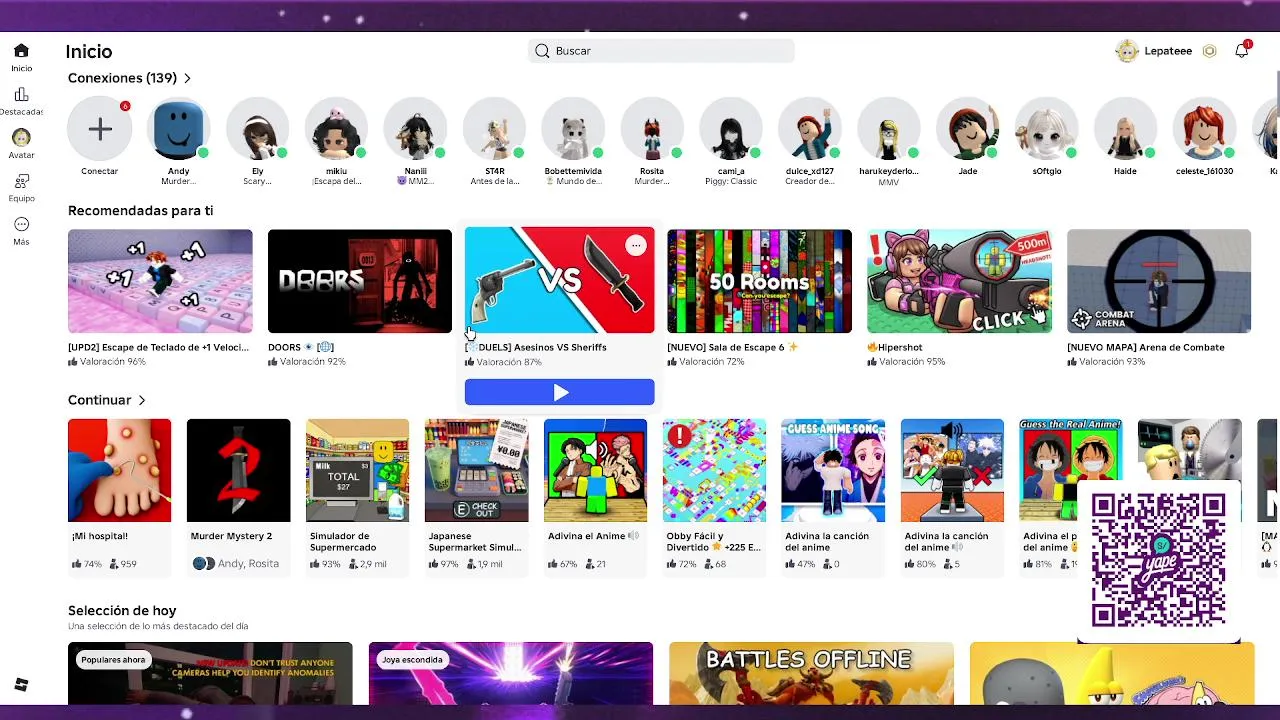
Task: Click the Recomendadas para ti heading
Action: [140, 211]
